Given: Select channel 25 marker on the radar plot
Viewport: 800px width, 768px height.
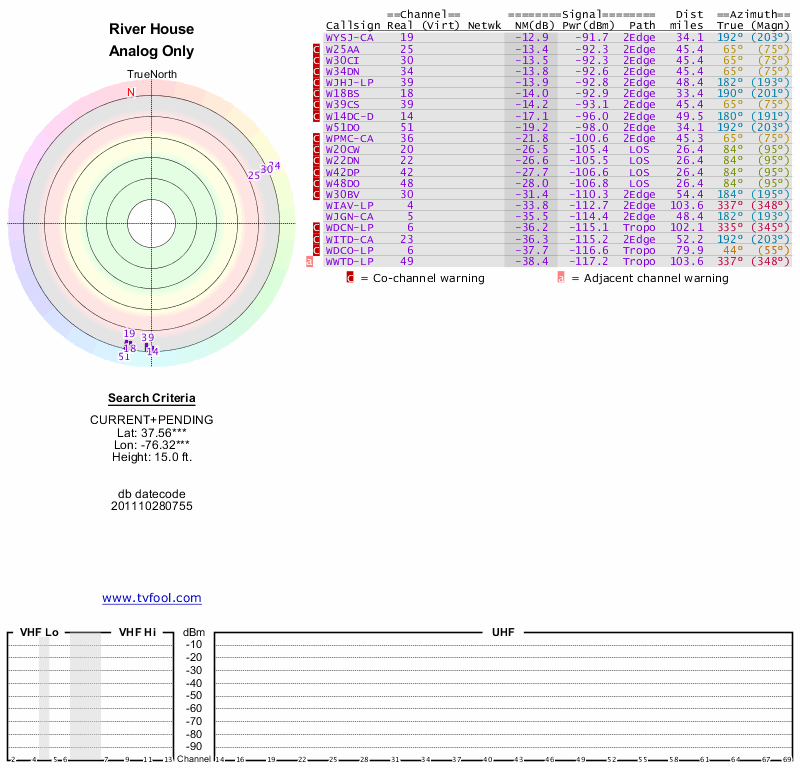Looking at the screenshot, I should point(254,175).
